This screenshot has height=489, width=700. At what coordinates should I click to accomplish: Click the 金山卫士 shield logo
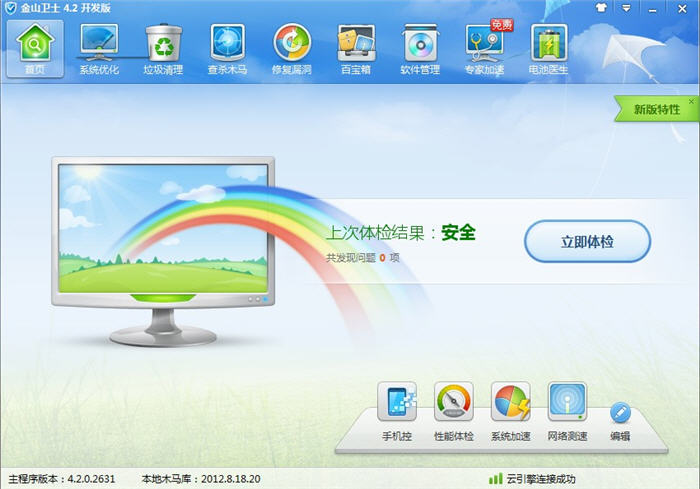[10, 8]
